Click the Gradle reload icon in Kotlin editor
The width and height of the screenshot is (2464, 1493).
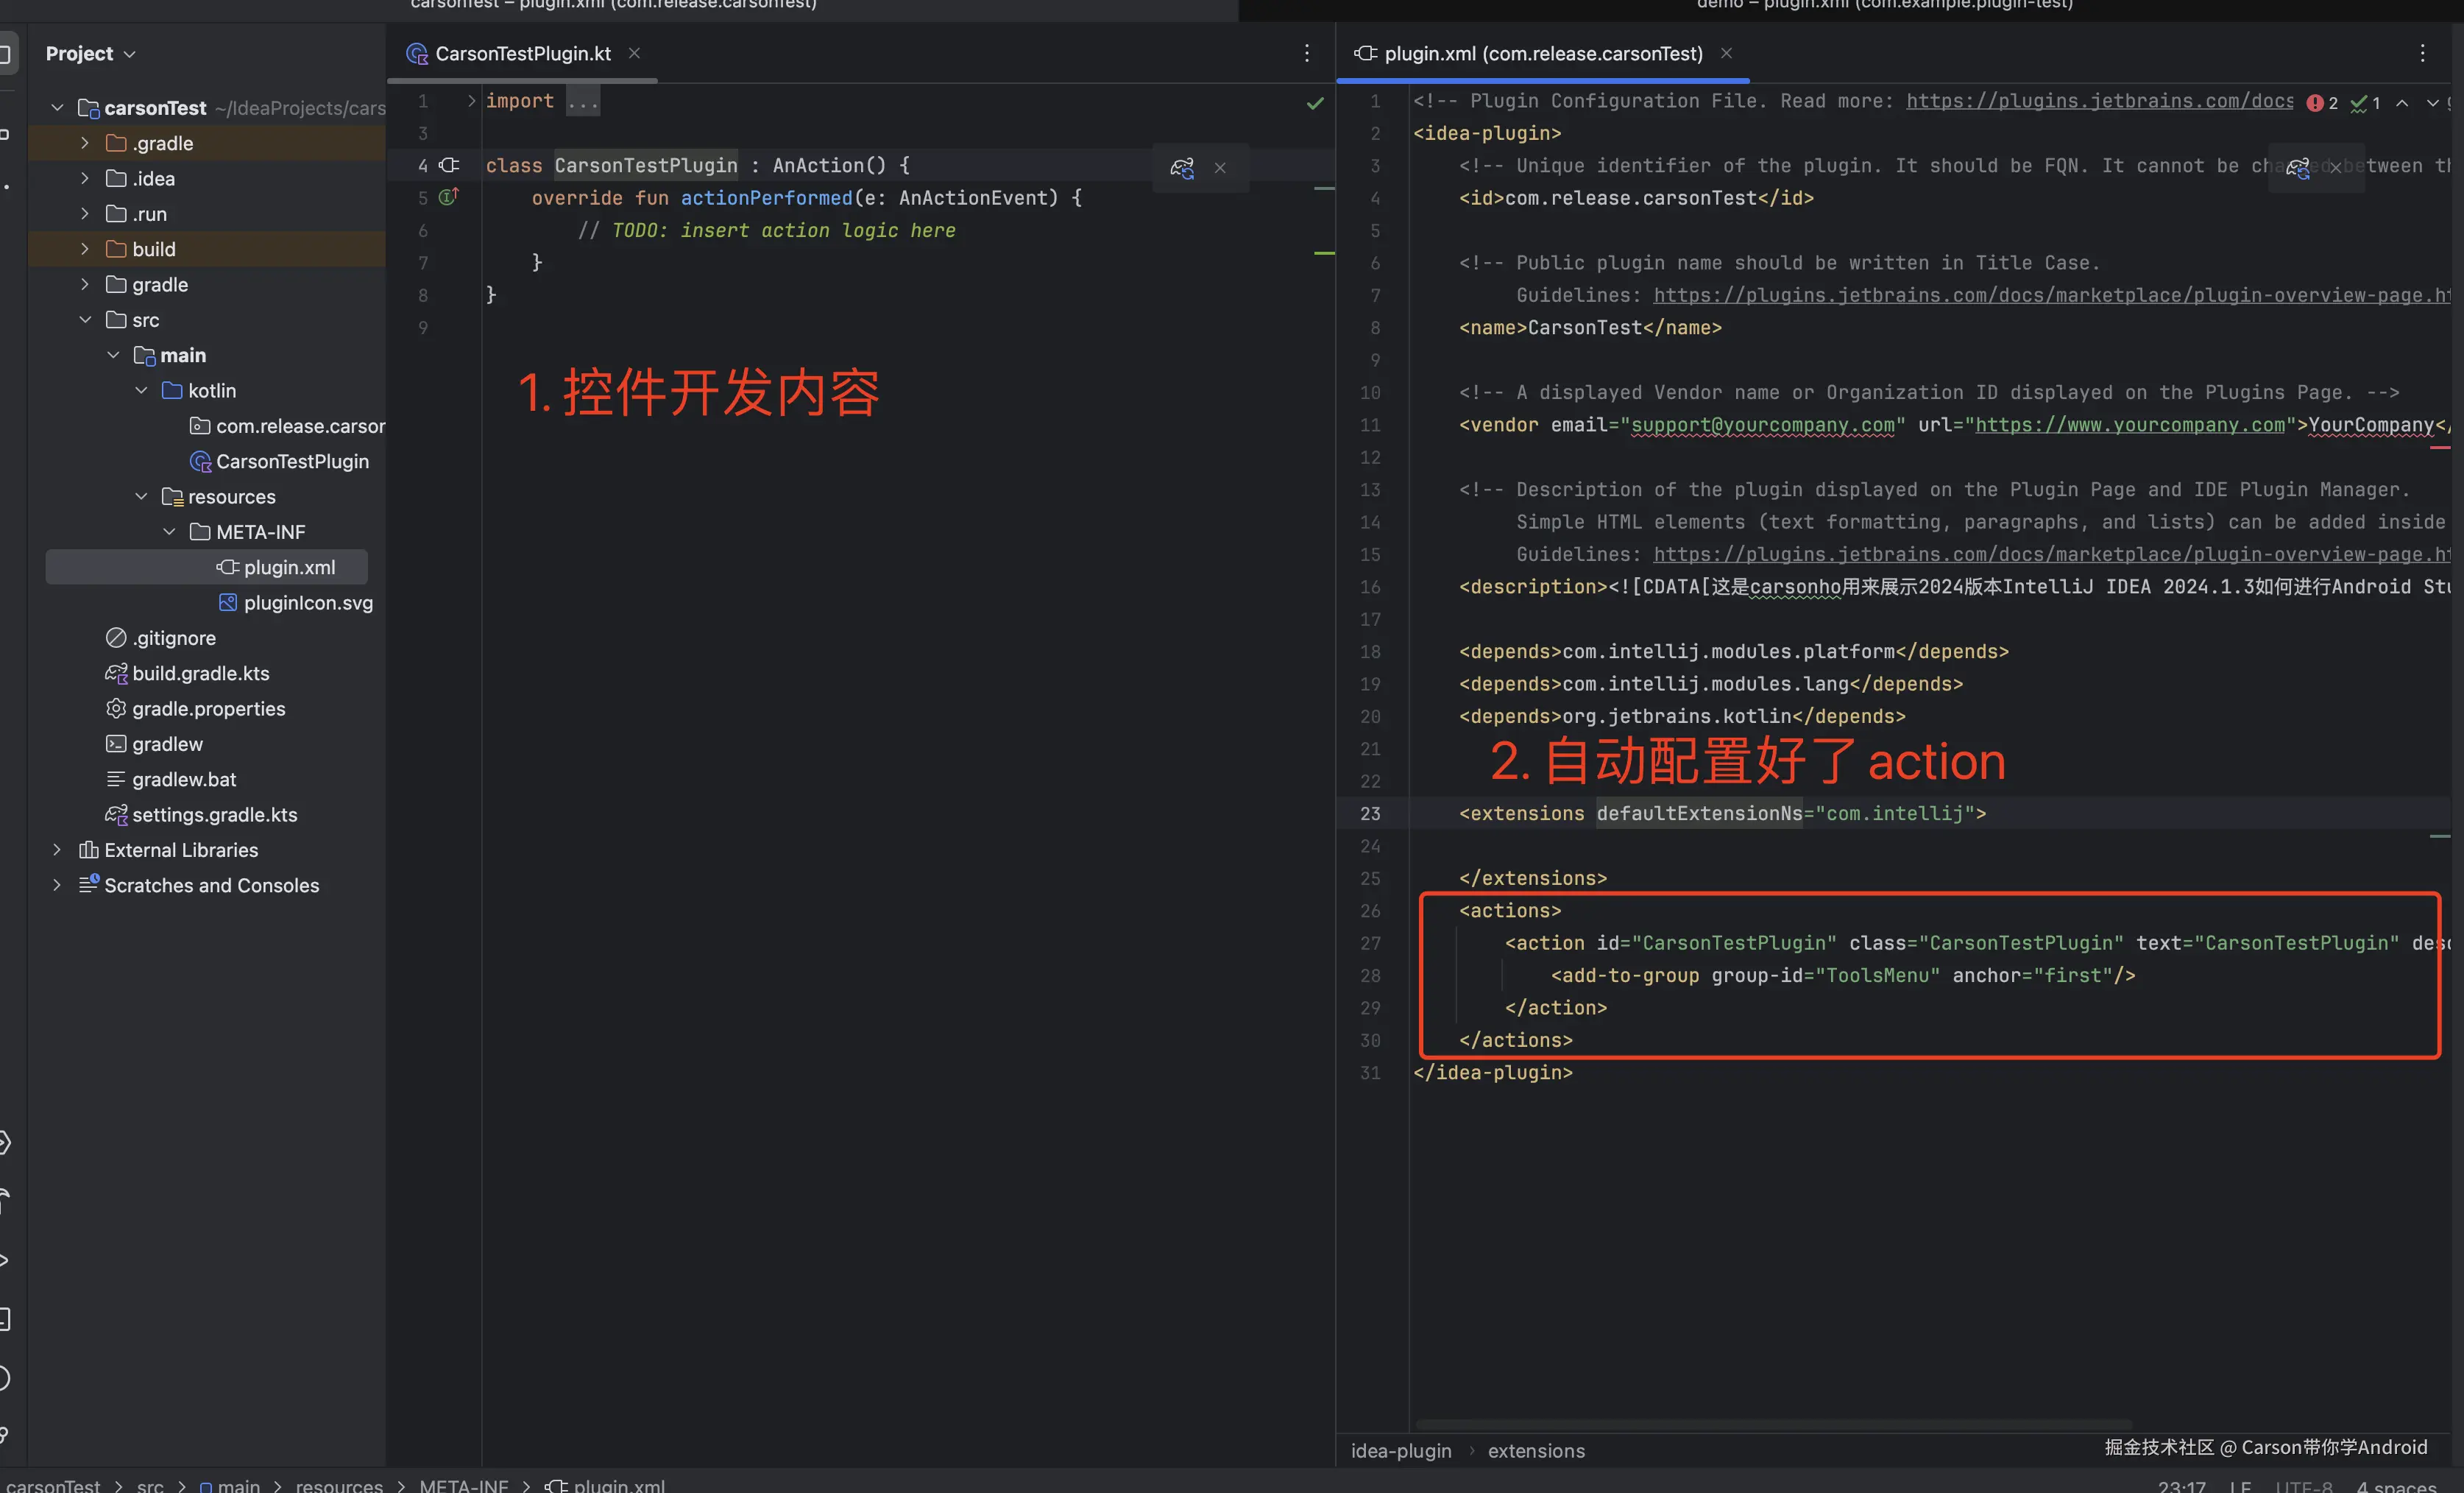(1182, 168)
